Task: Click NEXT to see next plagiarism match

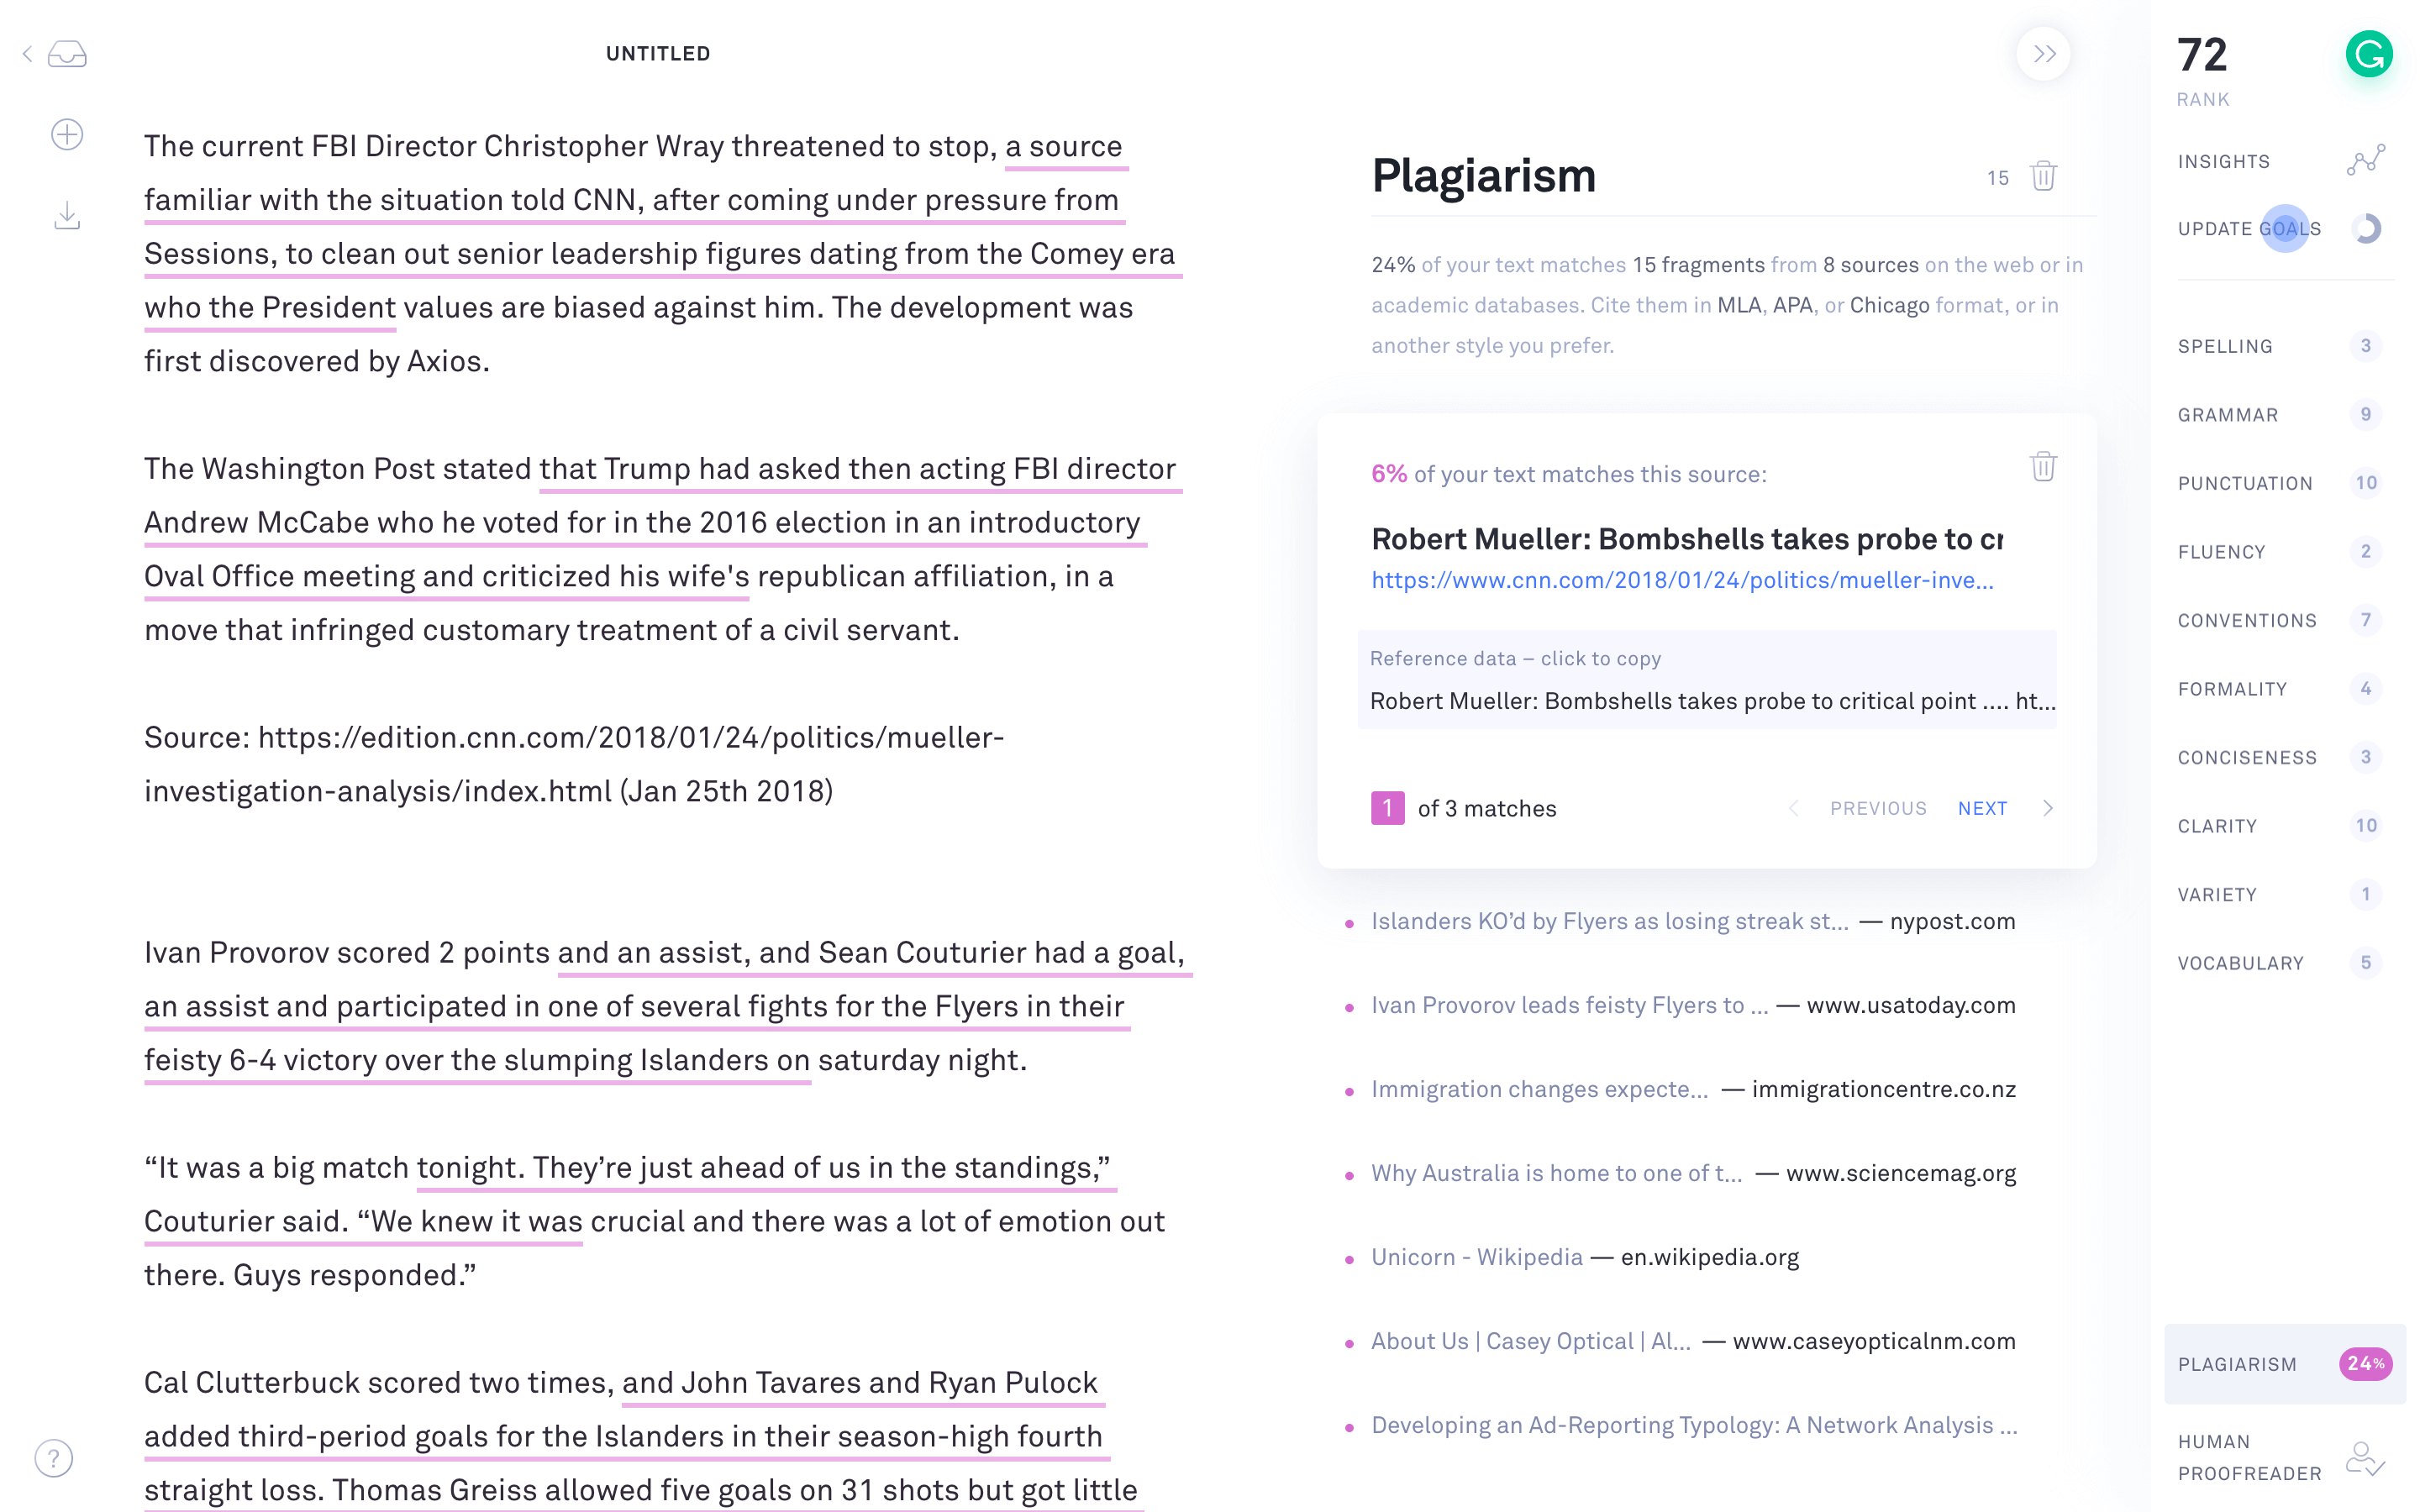Action: coord(1983,808)
